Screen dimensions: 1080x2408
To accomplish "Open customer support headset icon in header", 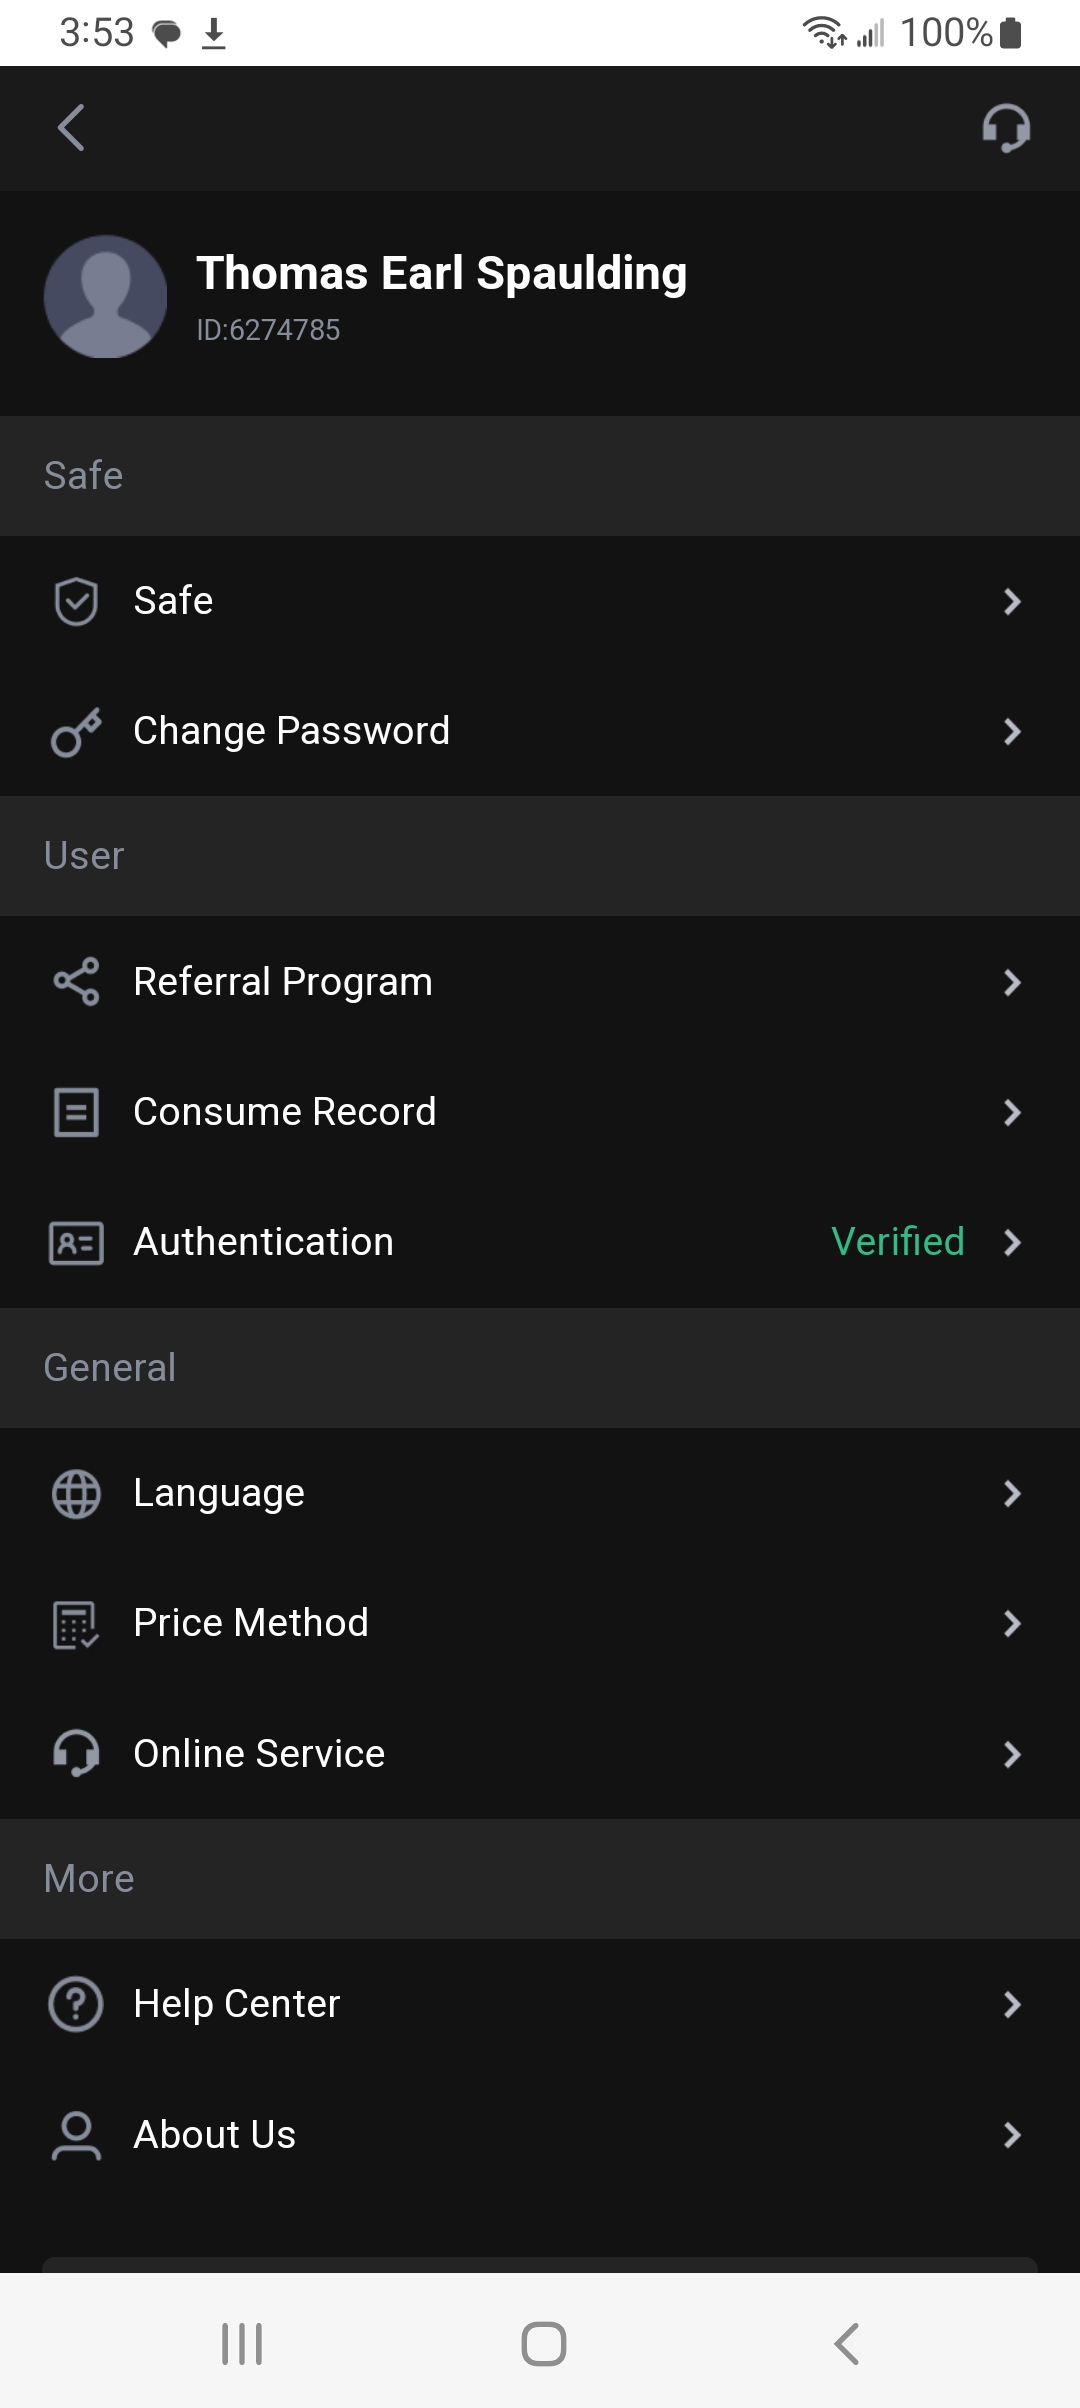I will 1005,128.
